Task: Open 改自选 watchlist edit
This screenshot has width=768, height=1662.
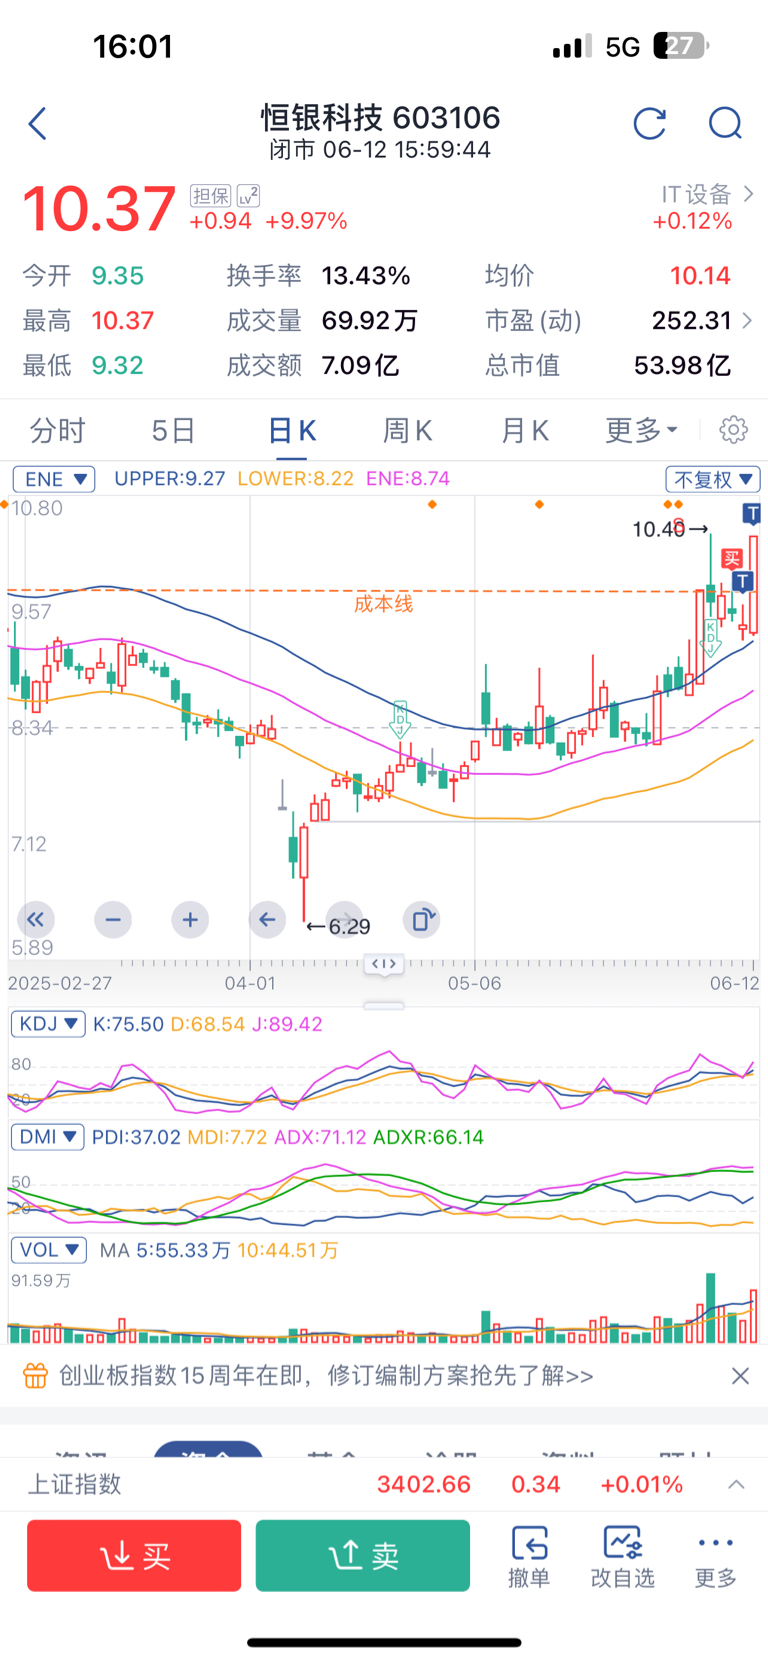Action: (622, 1556)
